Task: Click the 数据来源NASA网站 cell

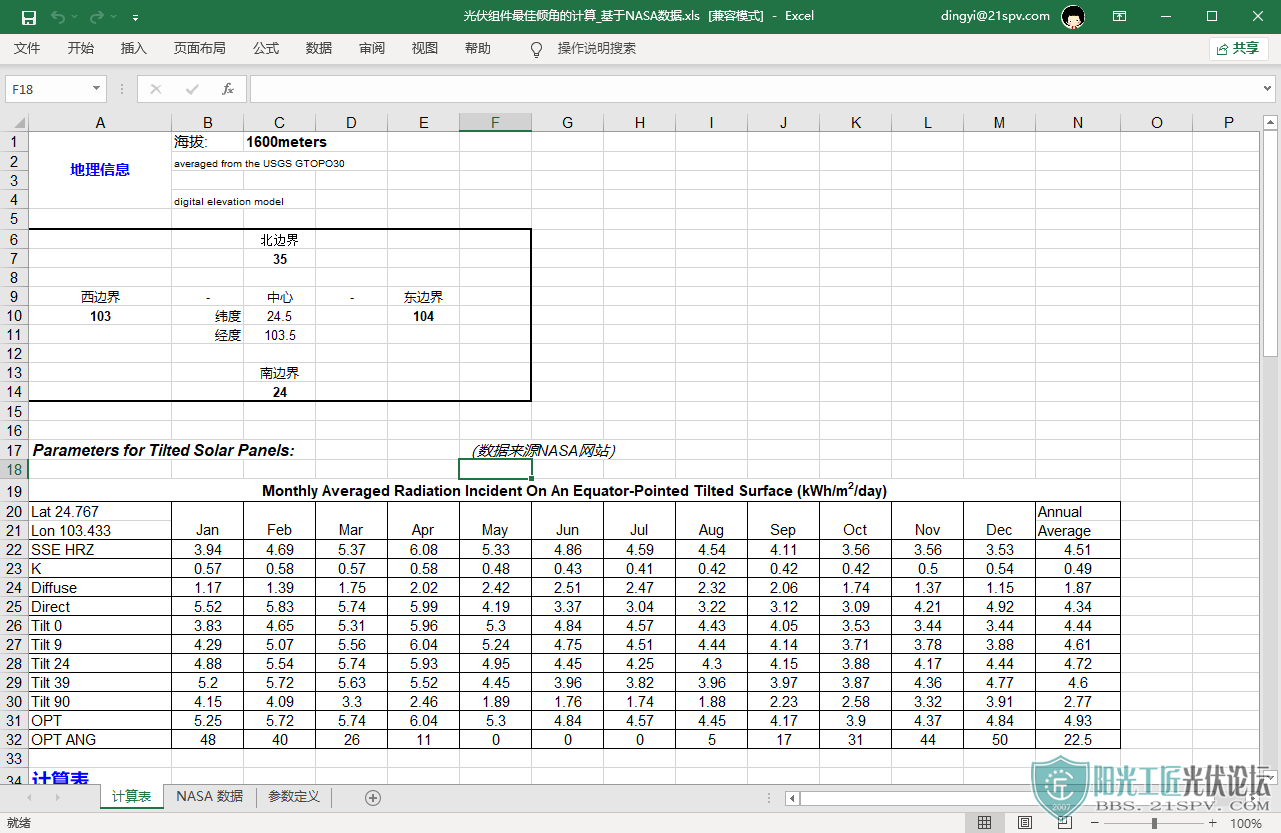Action: click(x=543, y=451)
